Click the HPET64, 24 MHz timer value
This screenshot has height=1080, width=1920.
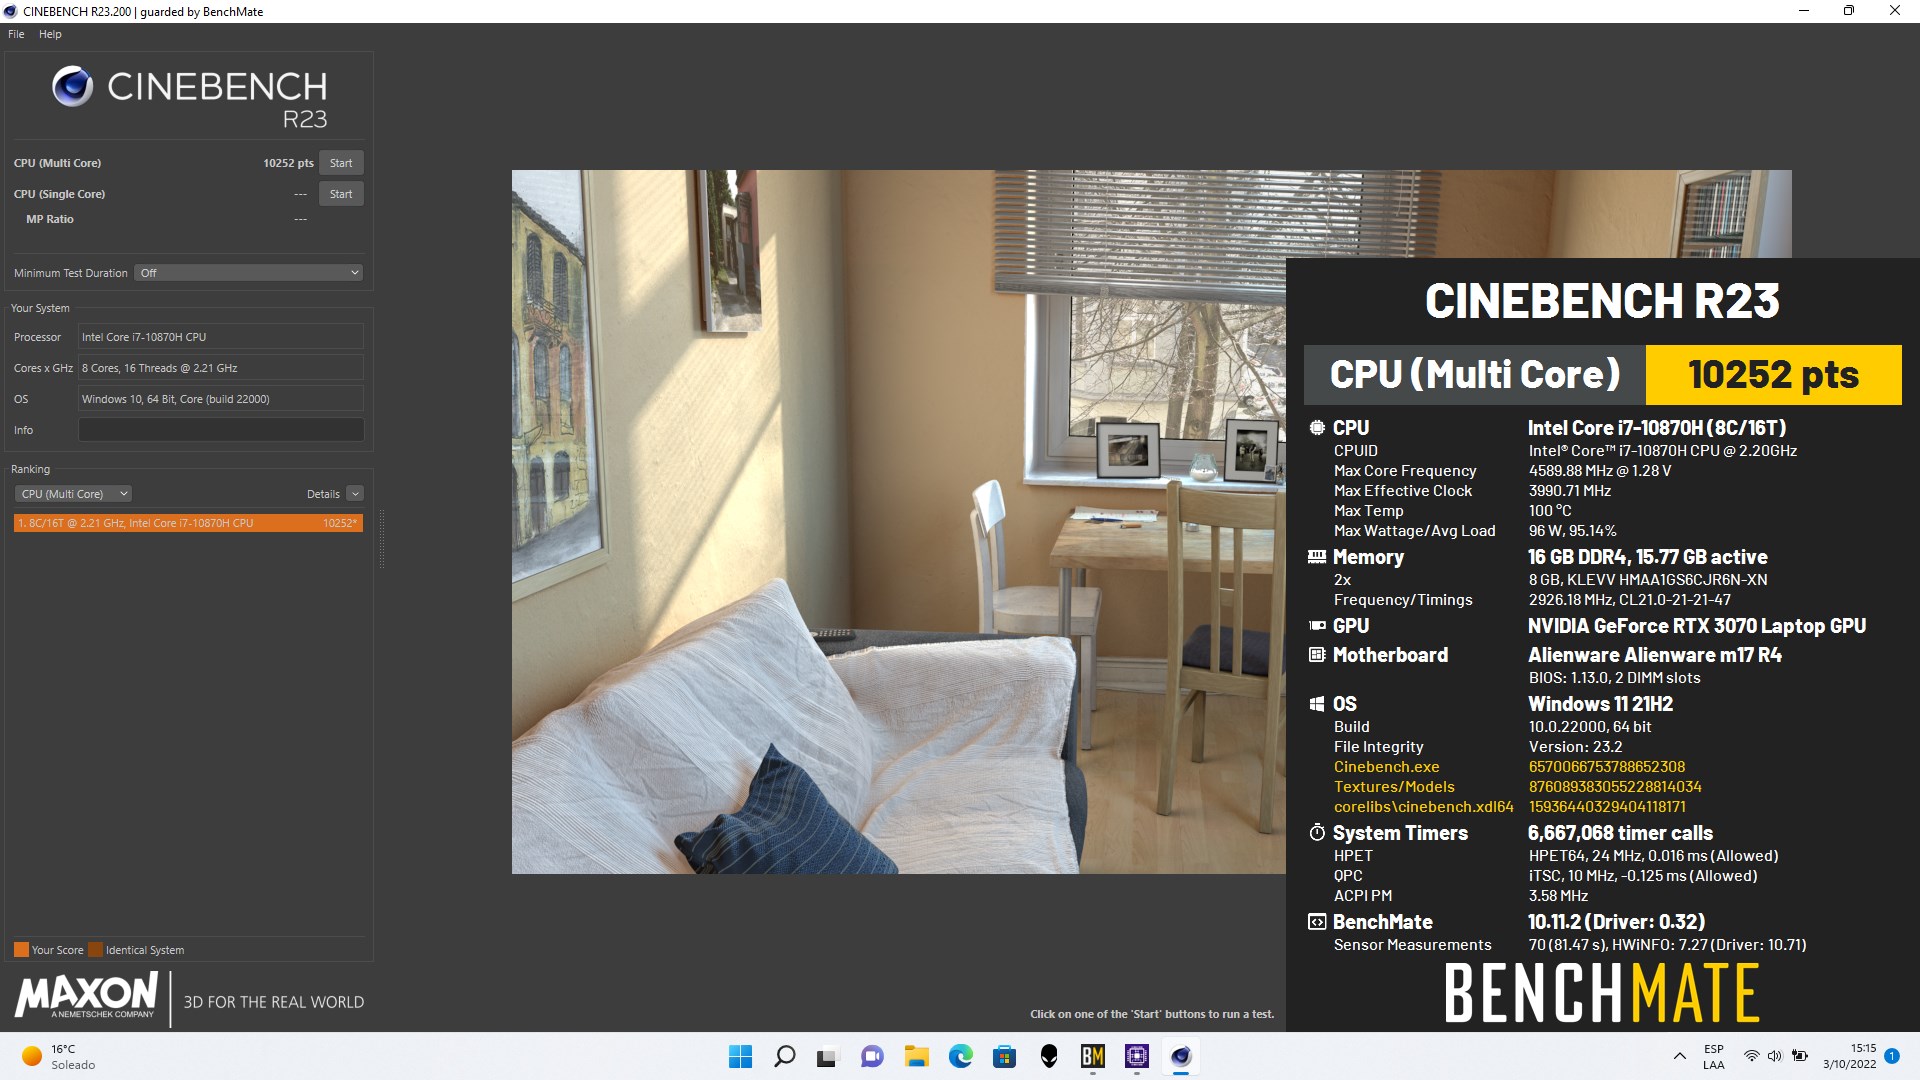coord(1653,856)
